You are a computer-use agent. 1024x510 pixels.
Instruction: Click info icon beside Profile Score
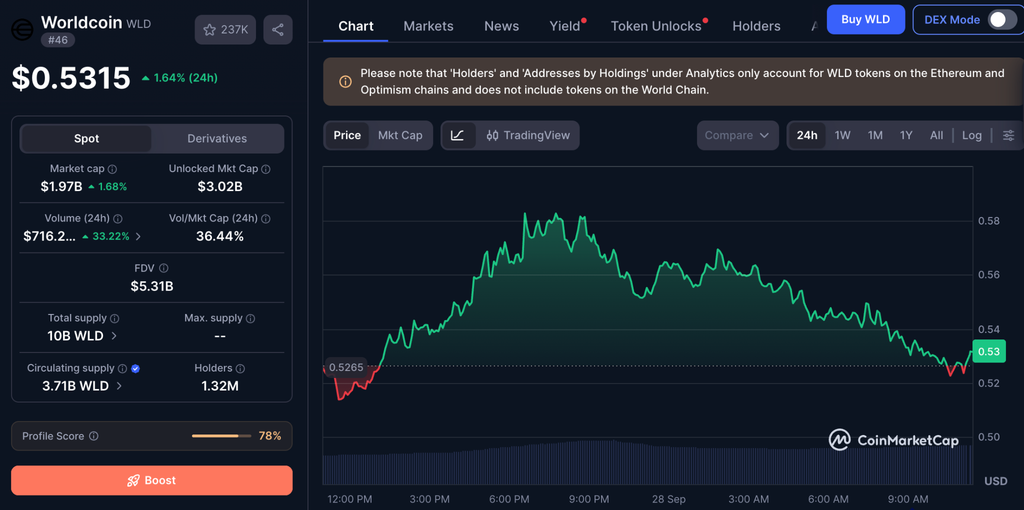coord(93,436)
